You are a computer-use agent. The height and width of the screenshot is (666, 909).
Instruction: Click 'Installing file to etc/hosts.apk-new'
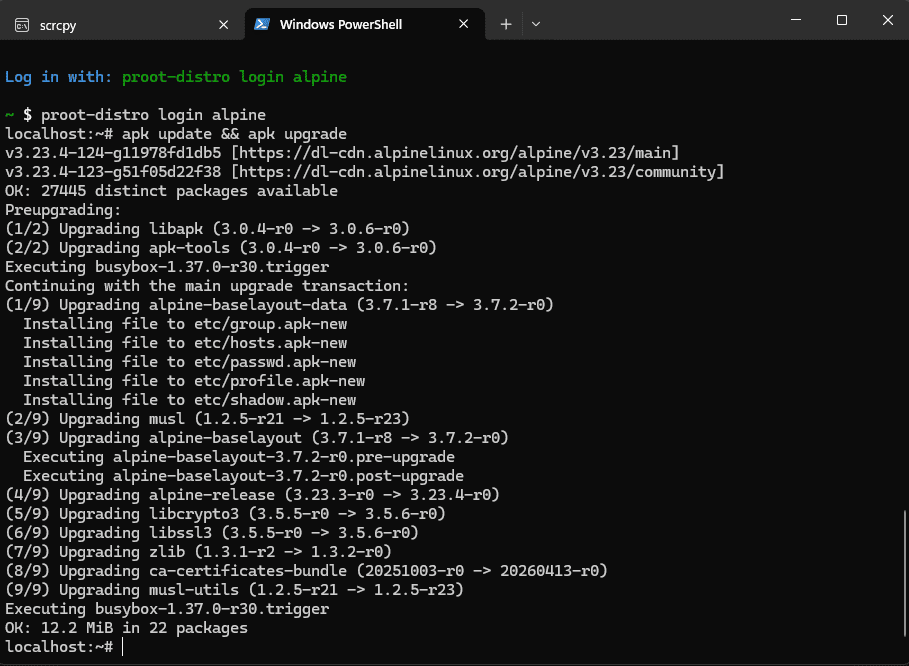185,343
